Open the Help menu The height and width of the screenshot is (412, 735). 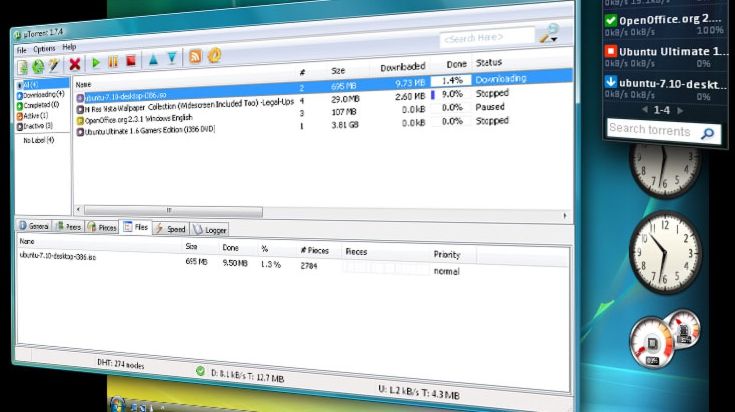(x=69, y=47)
